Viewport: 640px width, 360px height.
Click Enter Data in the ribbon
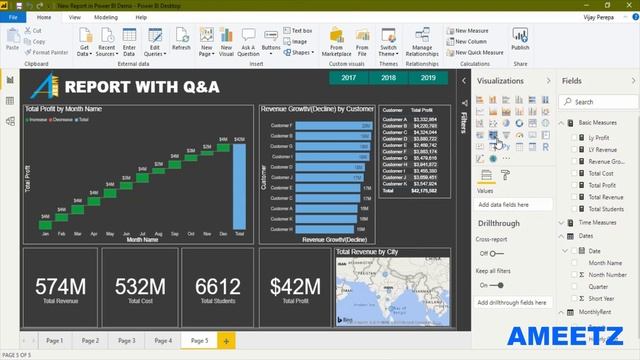click(x=129, y=42)
